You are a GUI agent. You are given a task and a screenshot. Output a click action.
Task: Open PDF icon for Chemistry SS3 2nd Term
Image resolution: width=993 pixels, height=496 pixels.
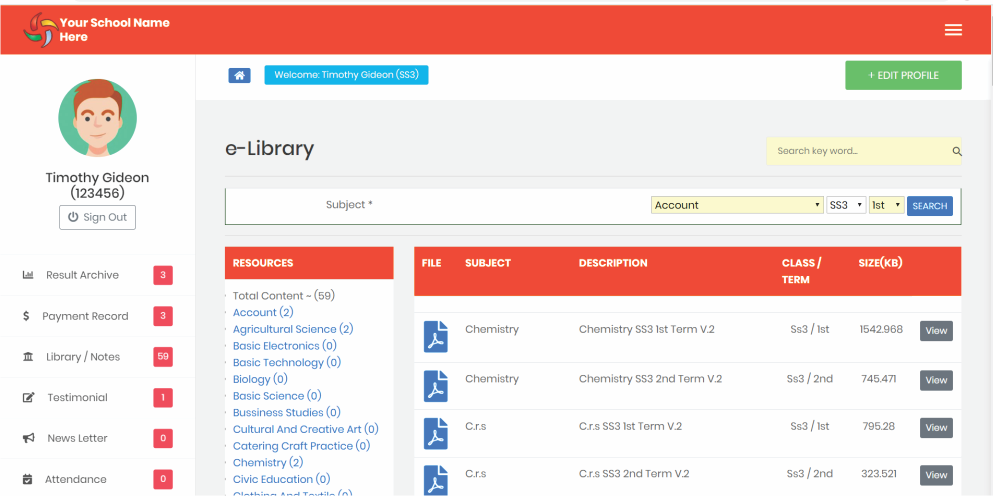435,385
